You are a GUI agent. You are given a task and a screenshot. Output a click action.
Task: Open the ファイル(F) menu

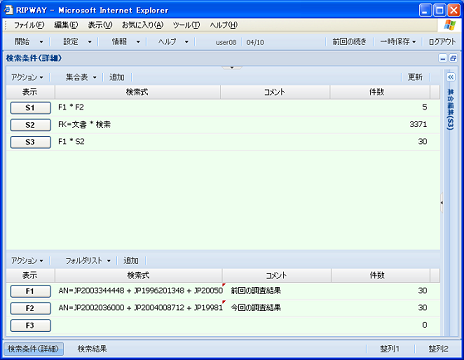[x=29, y=25]
